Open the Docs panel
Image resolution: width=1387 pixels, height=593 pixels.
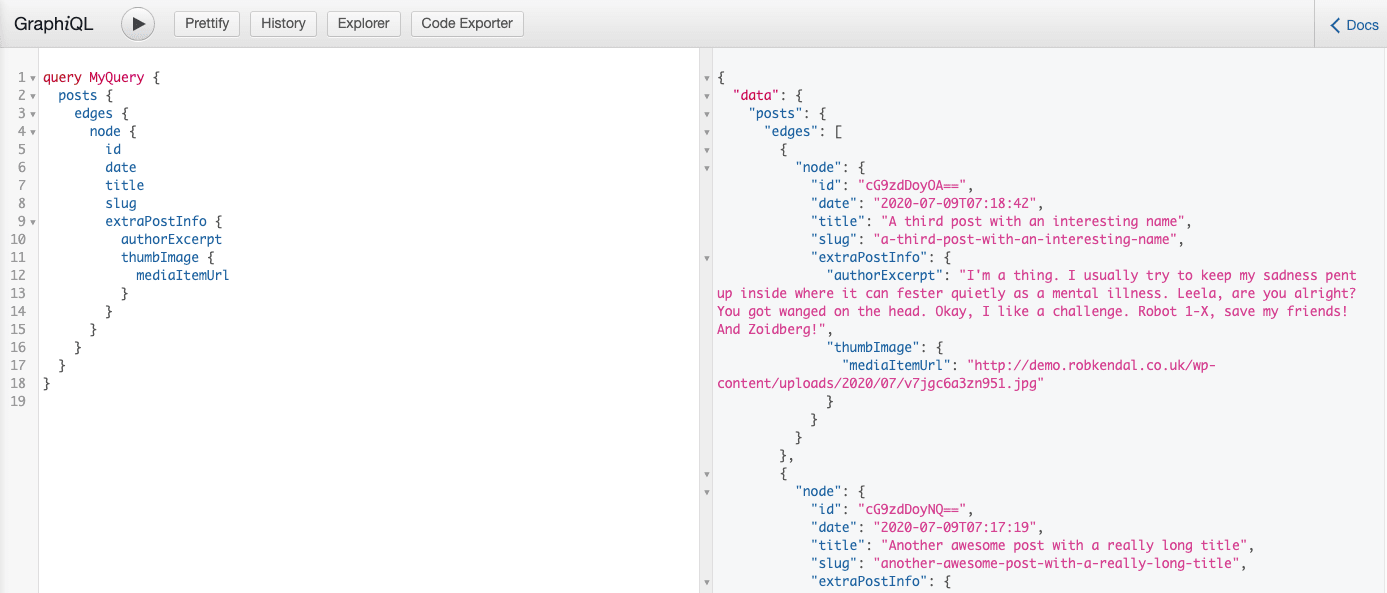[1355, 24]
